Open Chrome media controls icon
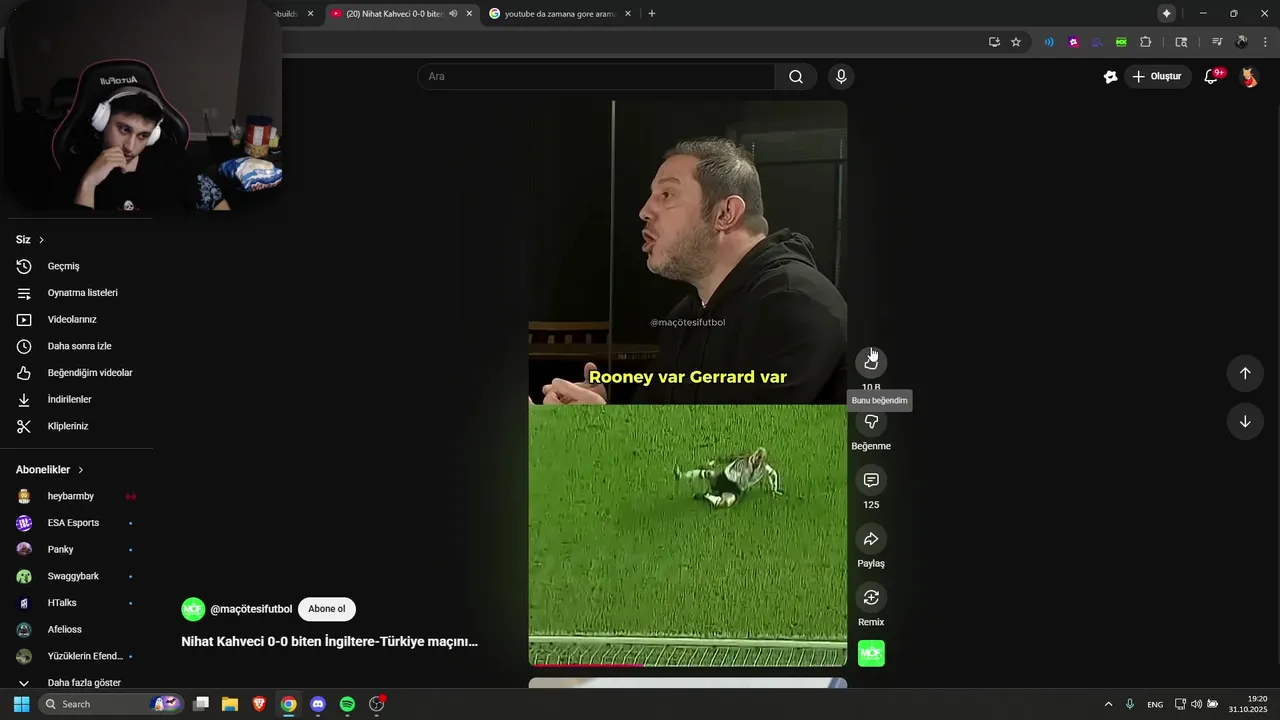Image resolution: width=1280 pixels, height=720 pixels. (x=1217, y=42)
